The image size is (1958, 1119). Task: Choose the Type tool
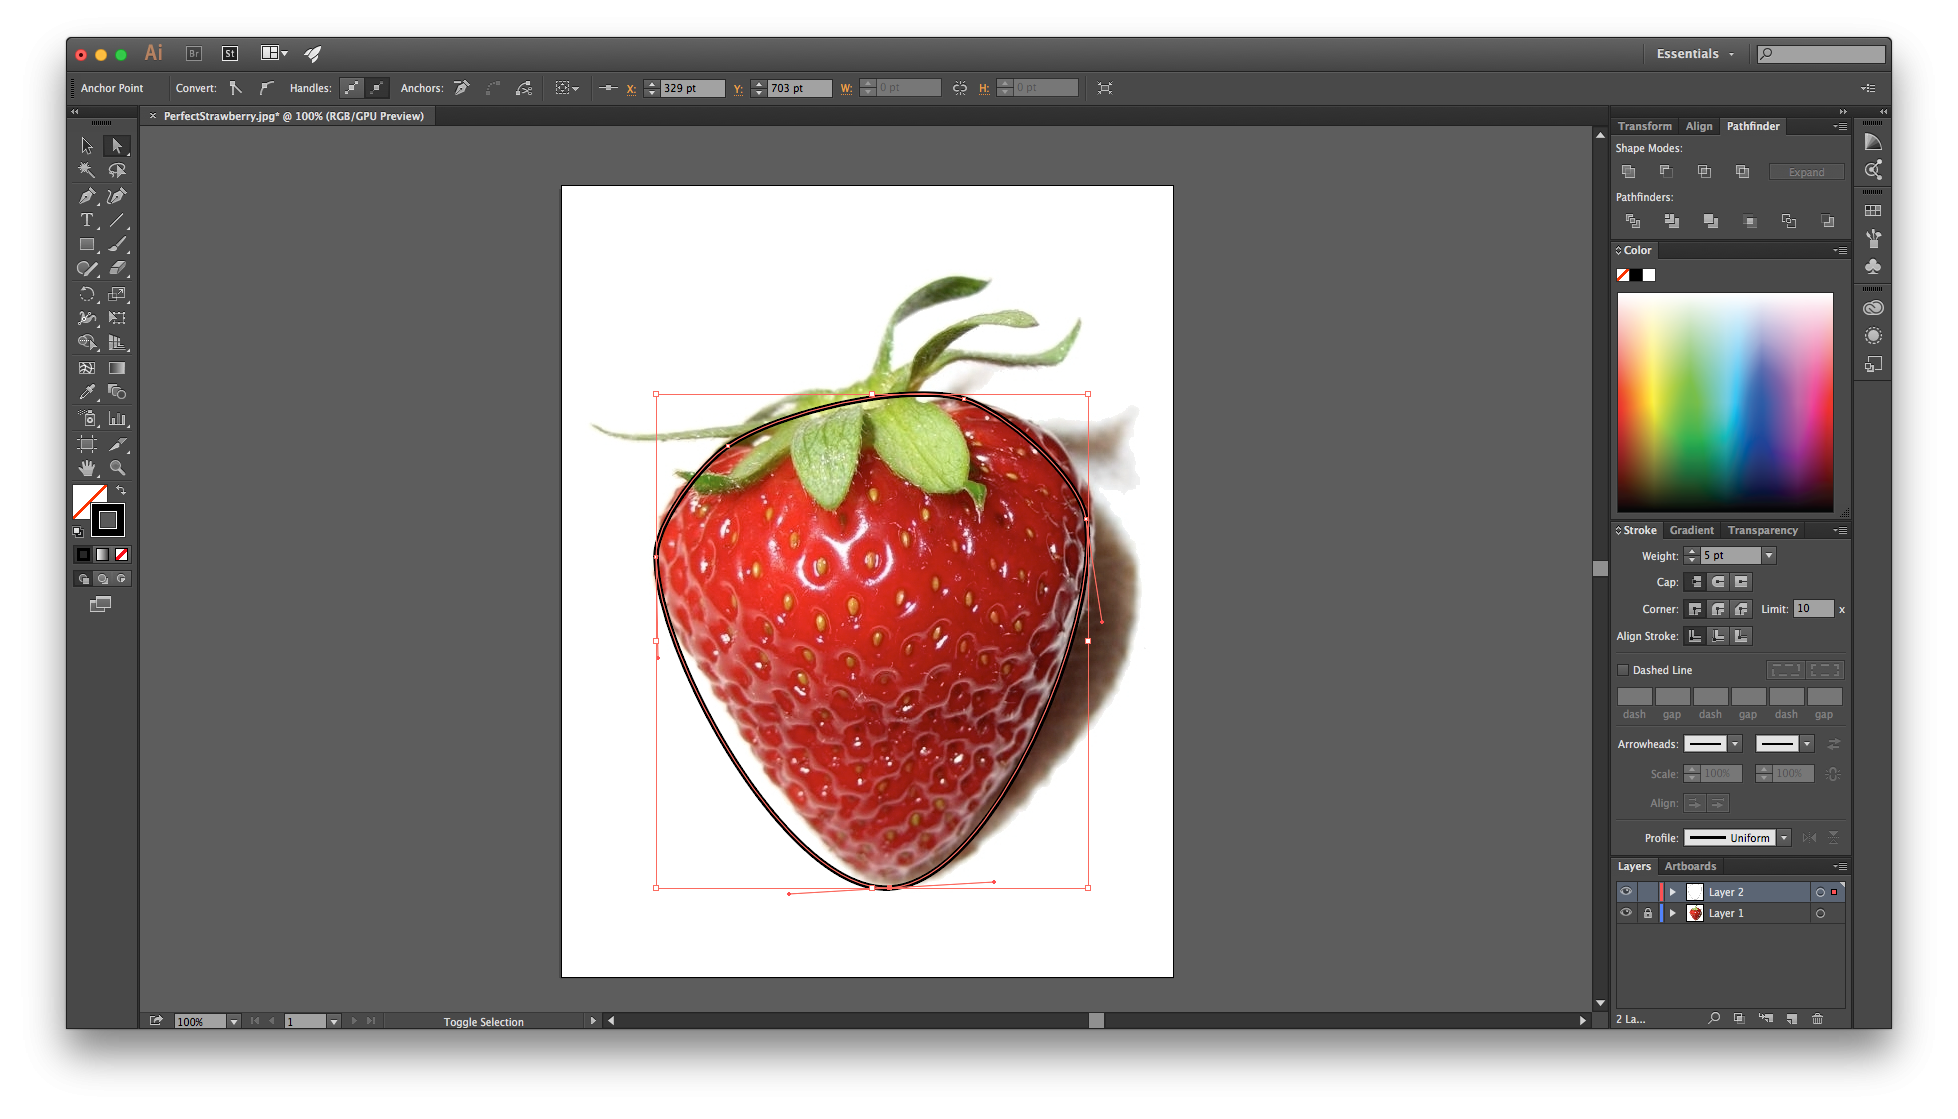tap(87, 220)
